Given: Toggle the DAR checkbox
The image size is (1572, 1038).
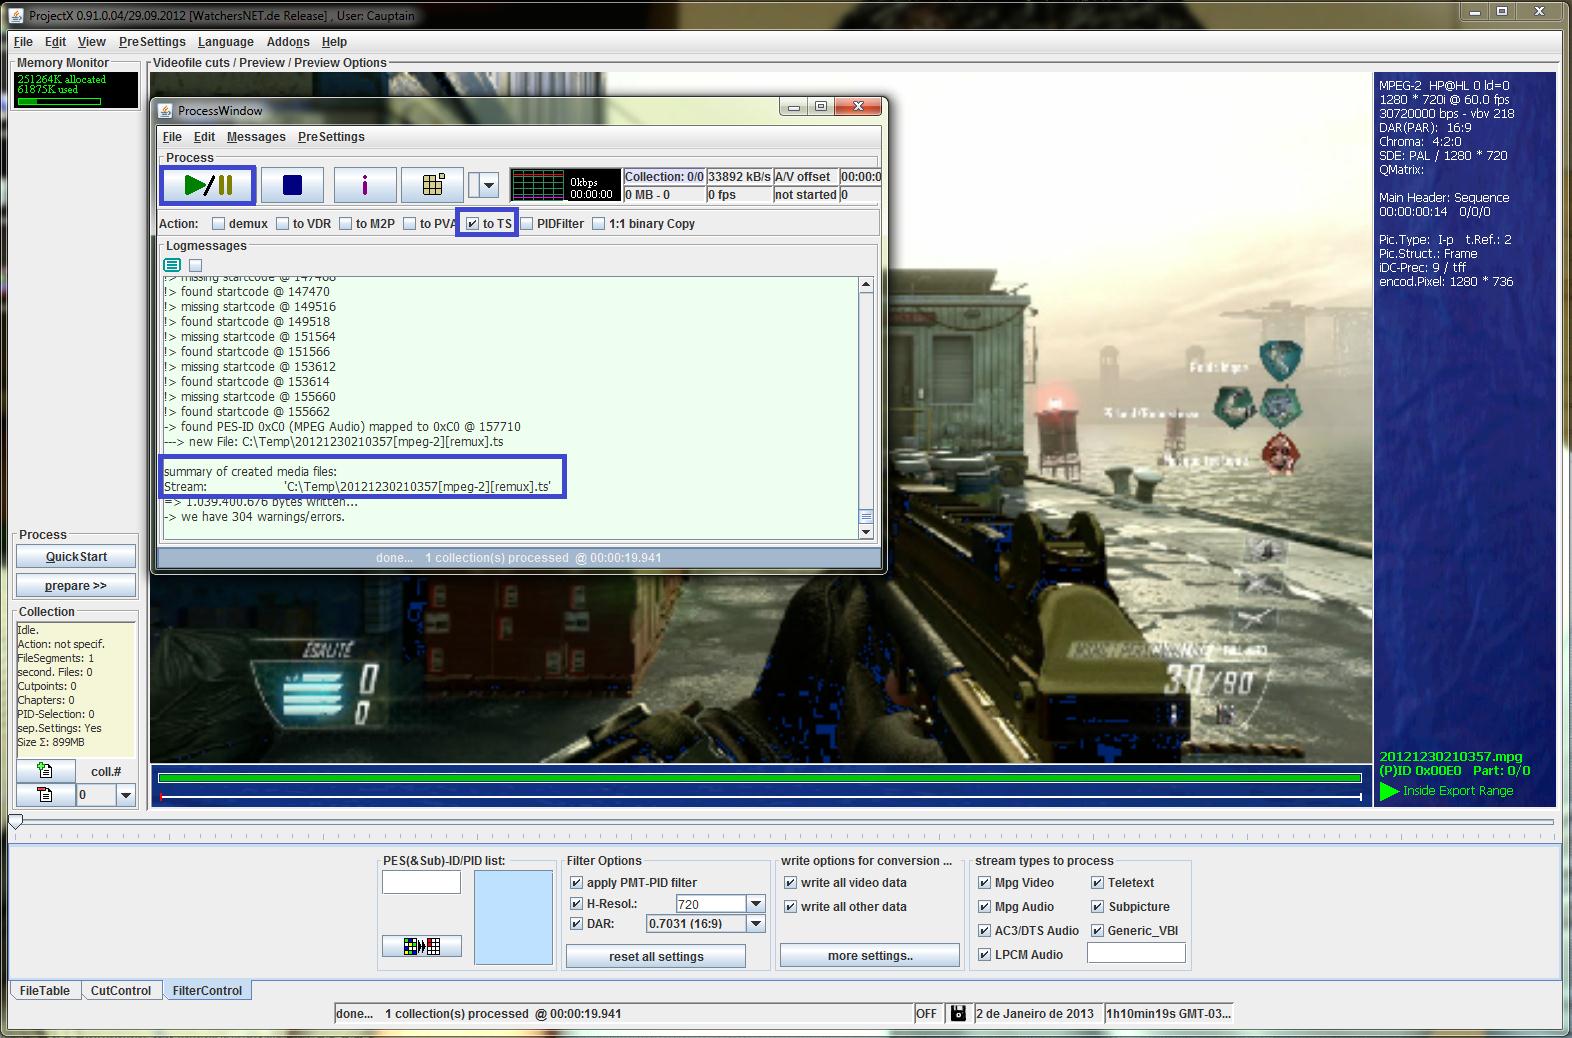Looking at the screenshot, I should [576, 924].
